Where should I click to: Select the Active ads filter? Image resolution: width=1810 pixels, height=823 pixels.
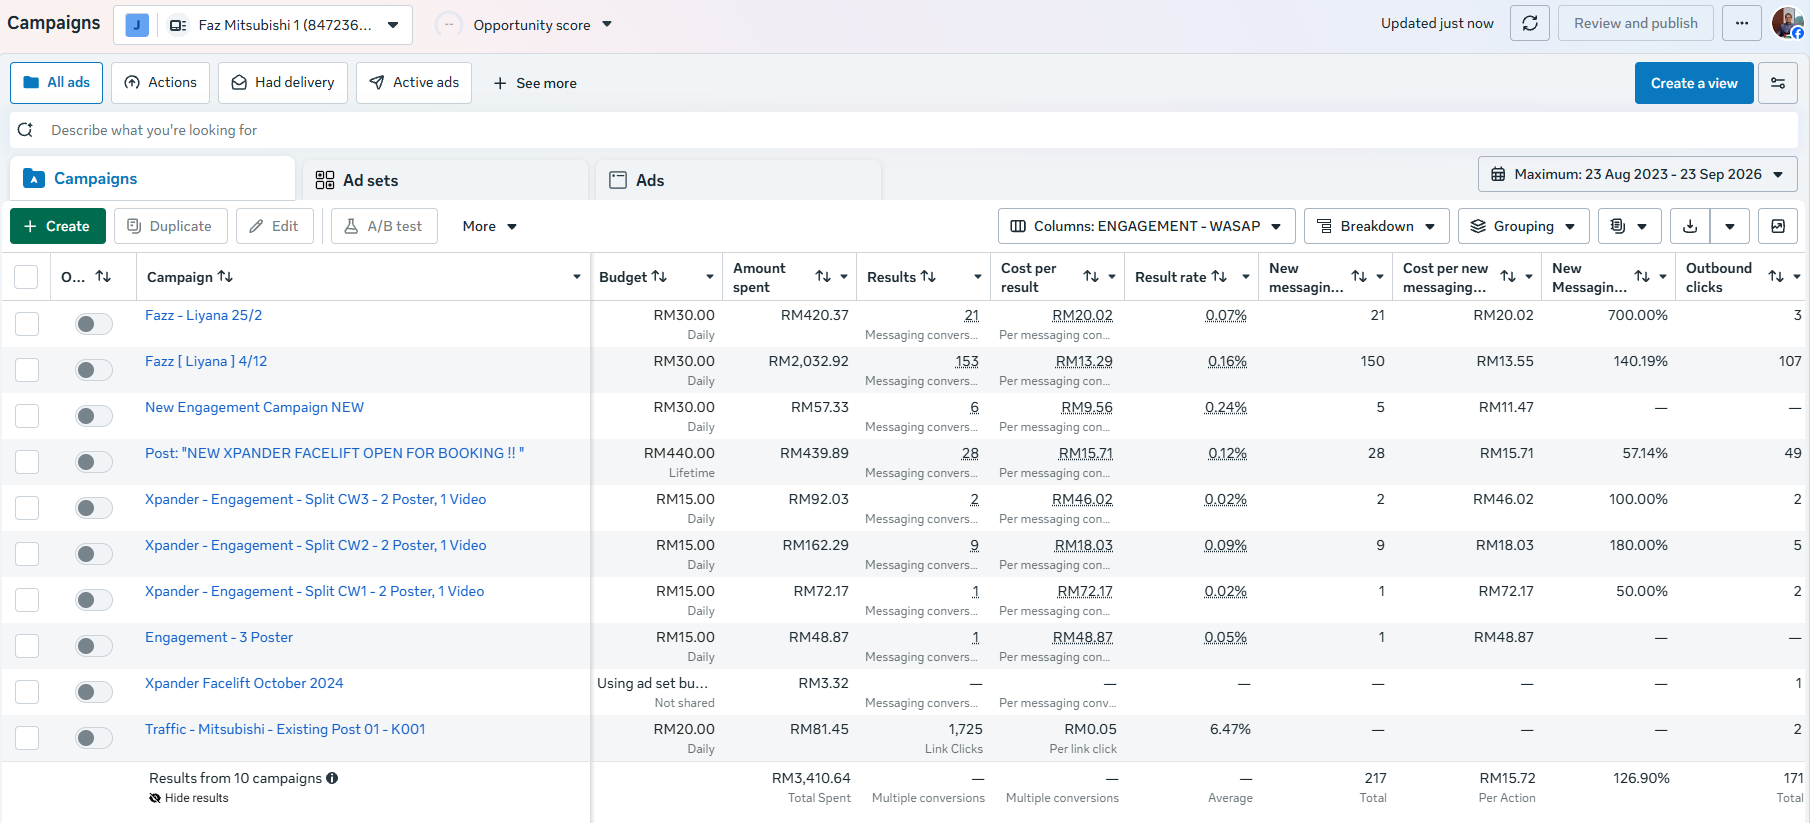coord(414,83)
